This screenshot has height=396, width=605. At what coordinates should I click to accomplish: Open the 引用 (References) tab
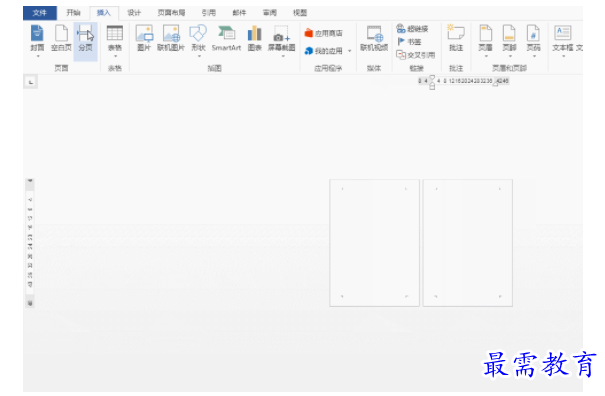(x=209, y=13)
